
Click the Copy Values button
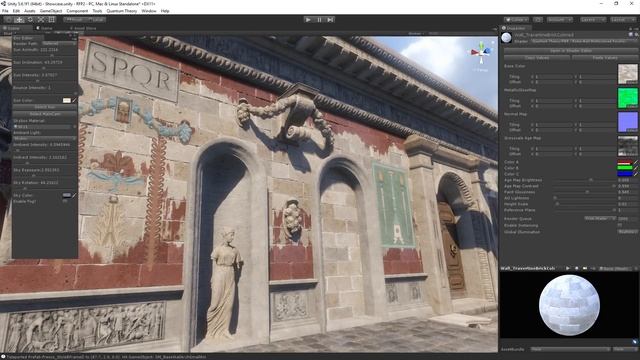pyautogui.click(x=537, y=58)
